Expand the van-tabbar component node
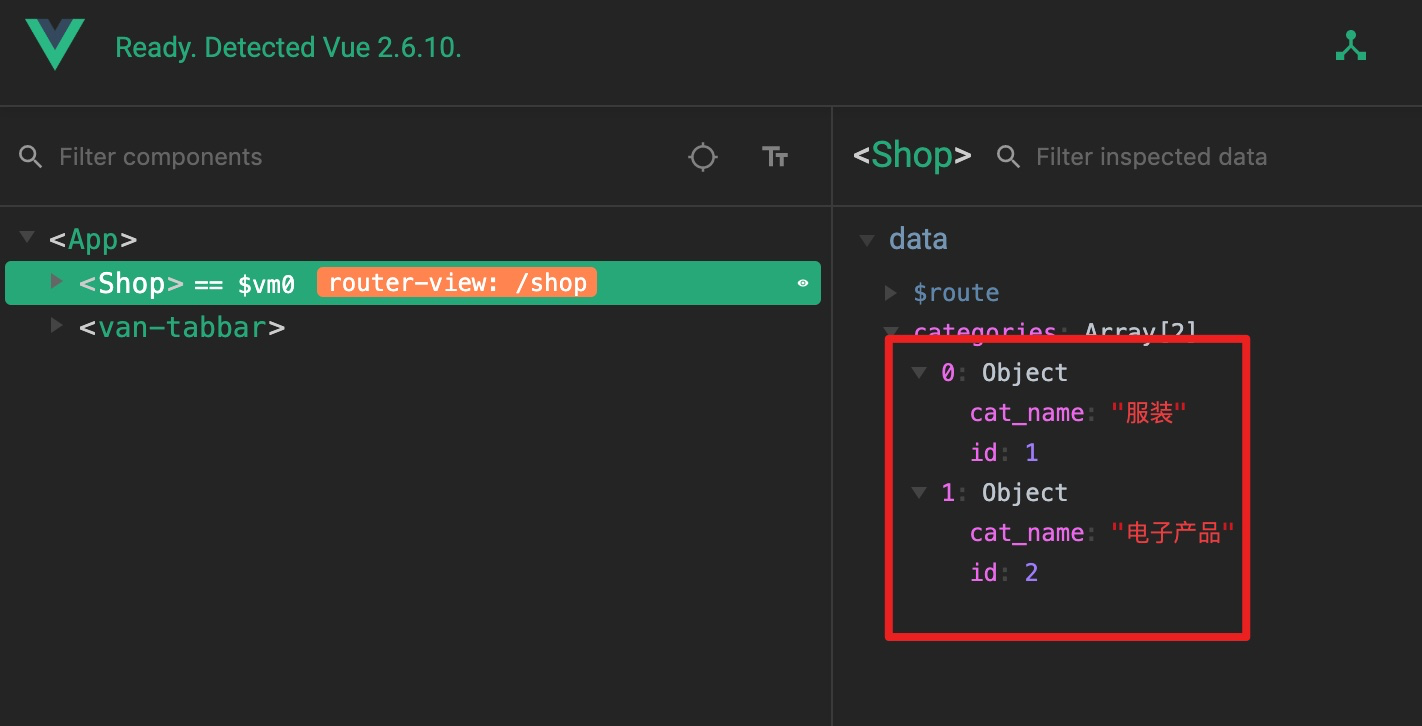The height and width of the screenshot is (726, 1422). click(57, 326)
